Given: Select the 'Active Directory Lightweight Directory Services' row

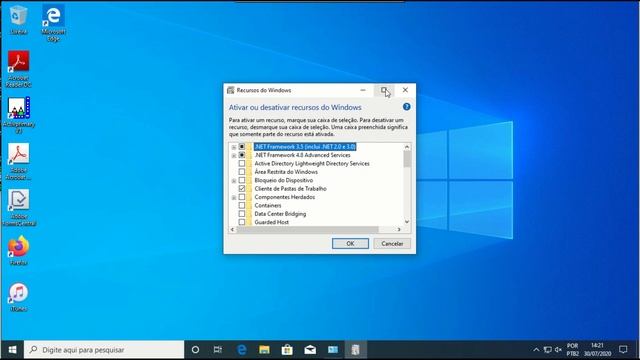Looking at the screenshot, I should 312,163.
